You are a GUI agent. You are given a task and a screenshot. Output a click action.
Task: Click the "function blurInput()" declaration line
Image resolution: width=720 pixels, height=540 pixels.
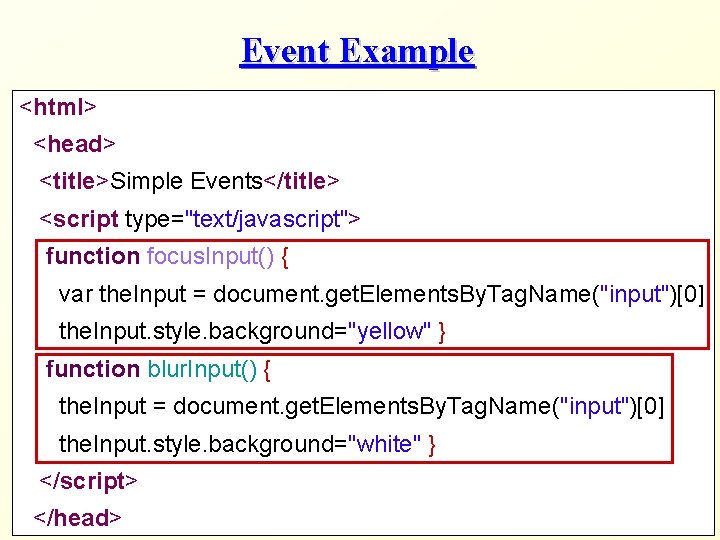point(158,369)
